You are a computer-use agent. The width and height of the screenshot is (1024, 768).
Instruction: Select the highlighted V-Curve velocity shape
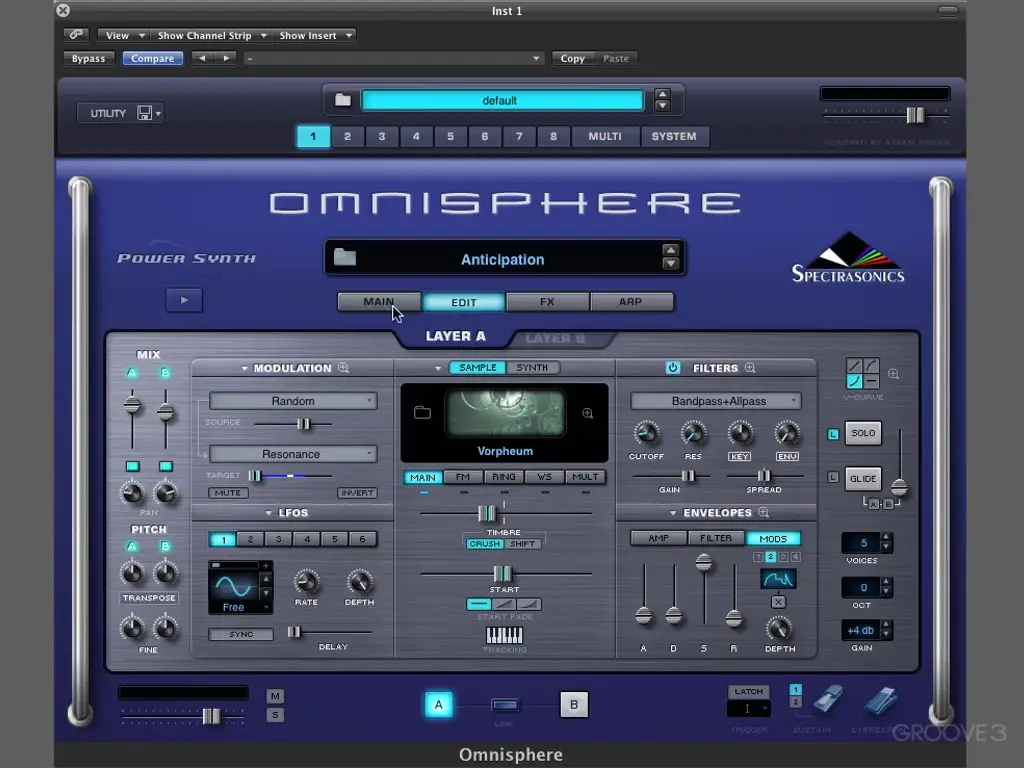click(854, 381)
